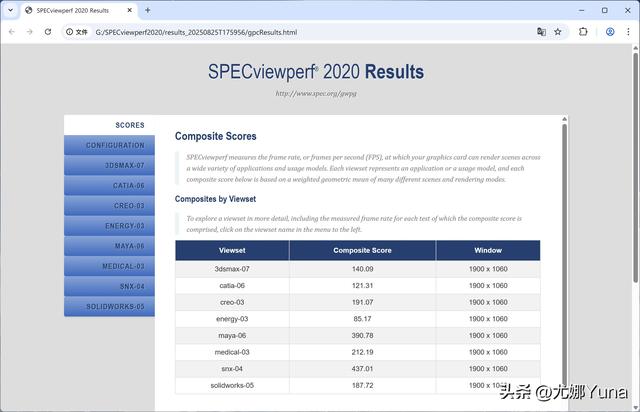The image size is (640, 412).
Task: Click the Viewset column header
Action: pyautogui.click(x=232, y=250)
